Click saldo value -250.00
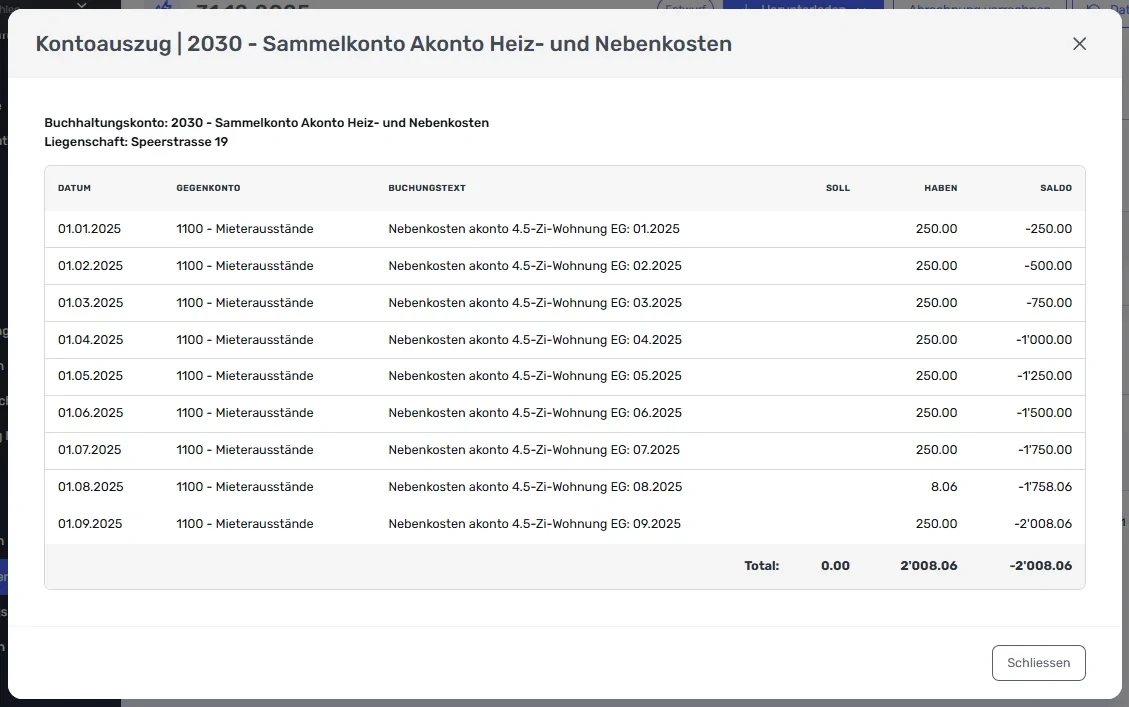1129x707 pixels. point(1048,229)
